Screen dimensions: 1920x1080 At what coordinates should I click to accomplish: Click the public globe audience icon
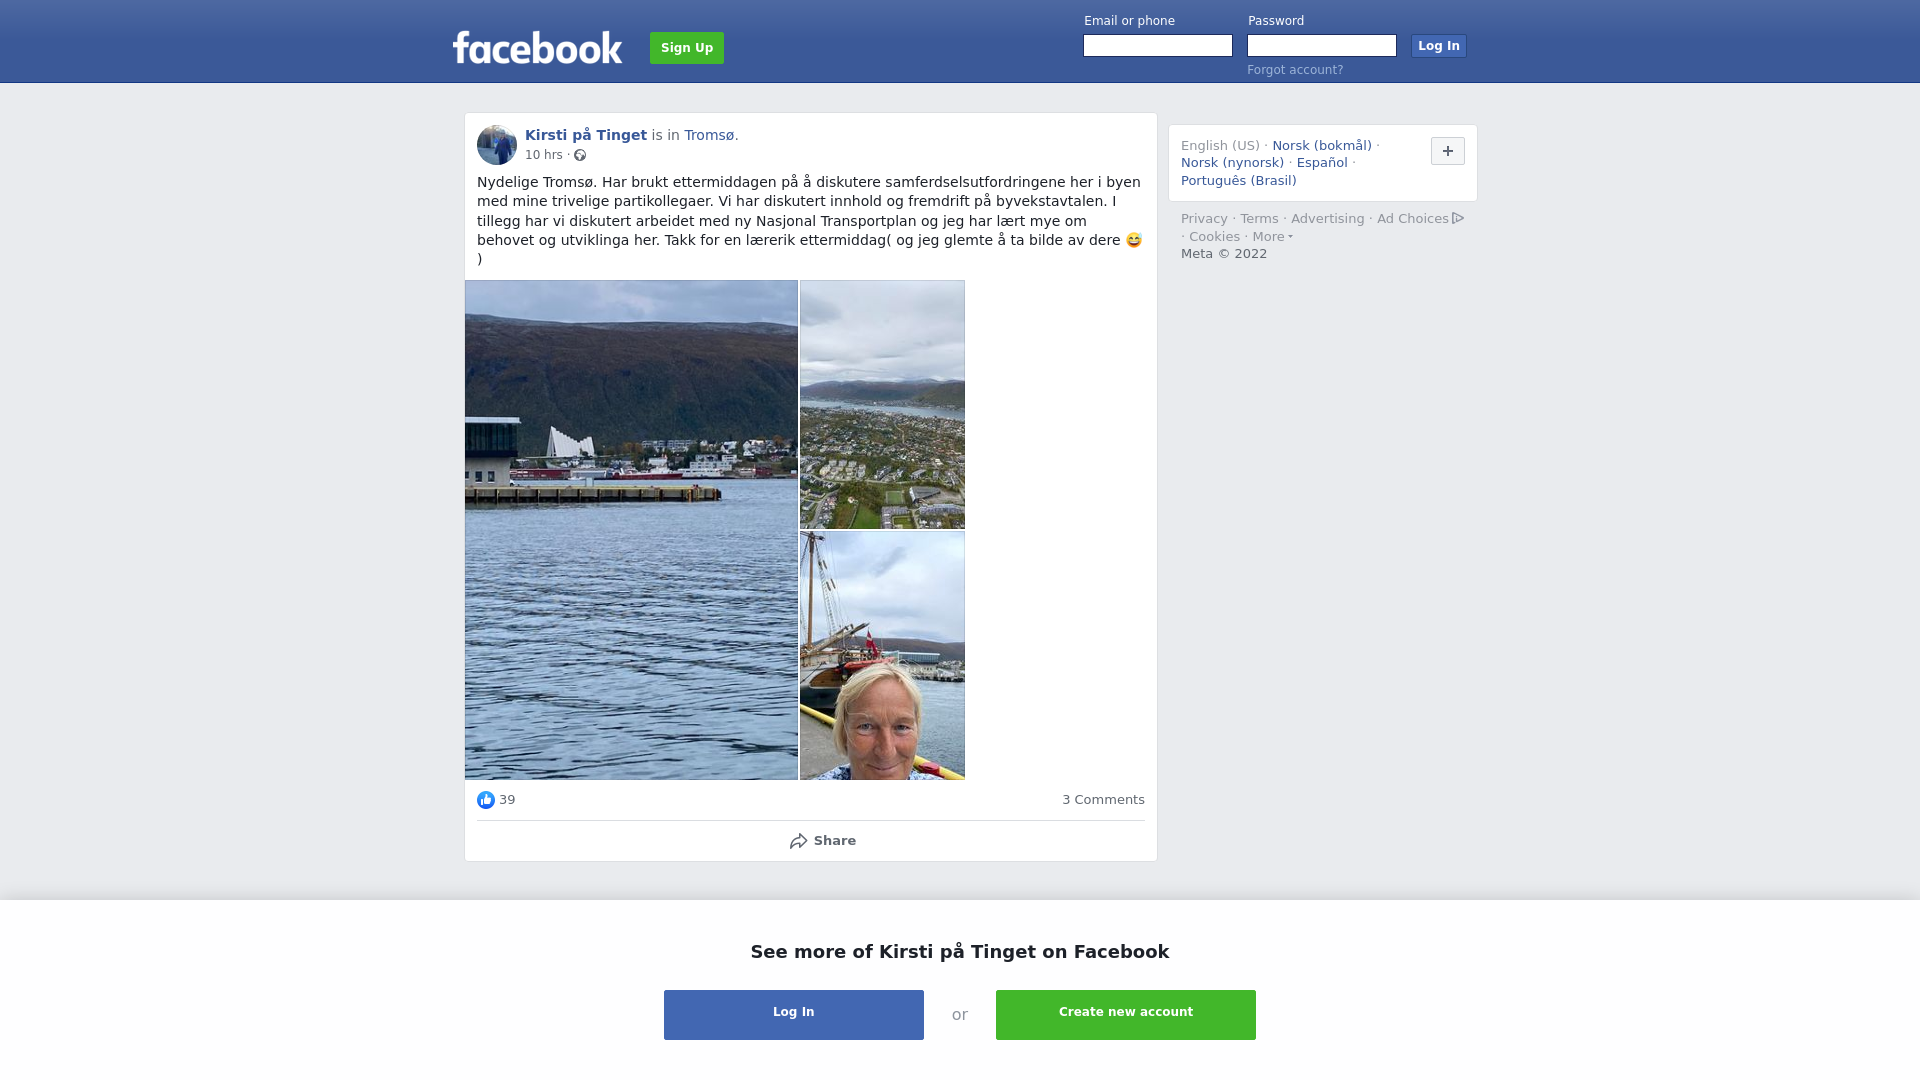pyautogui.click(x=580, y=155)
